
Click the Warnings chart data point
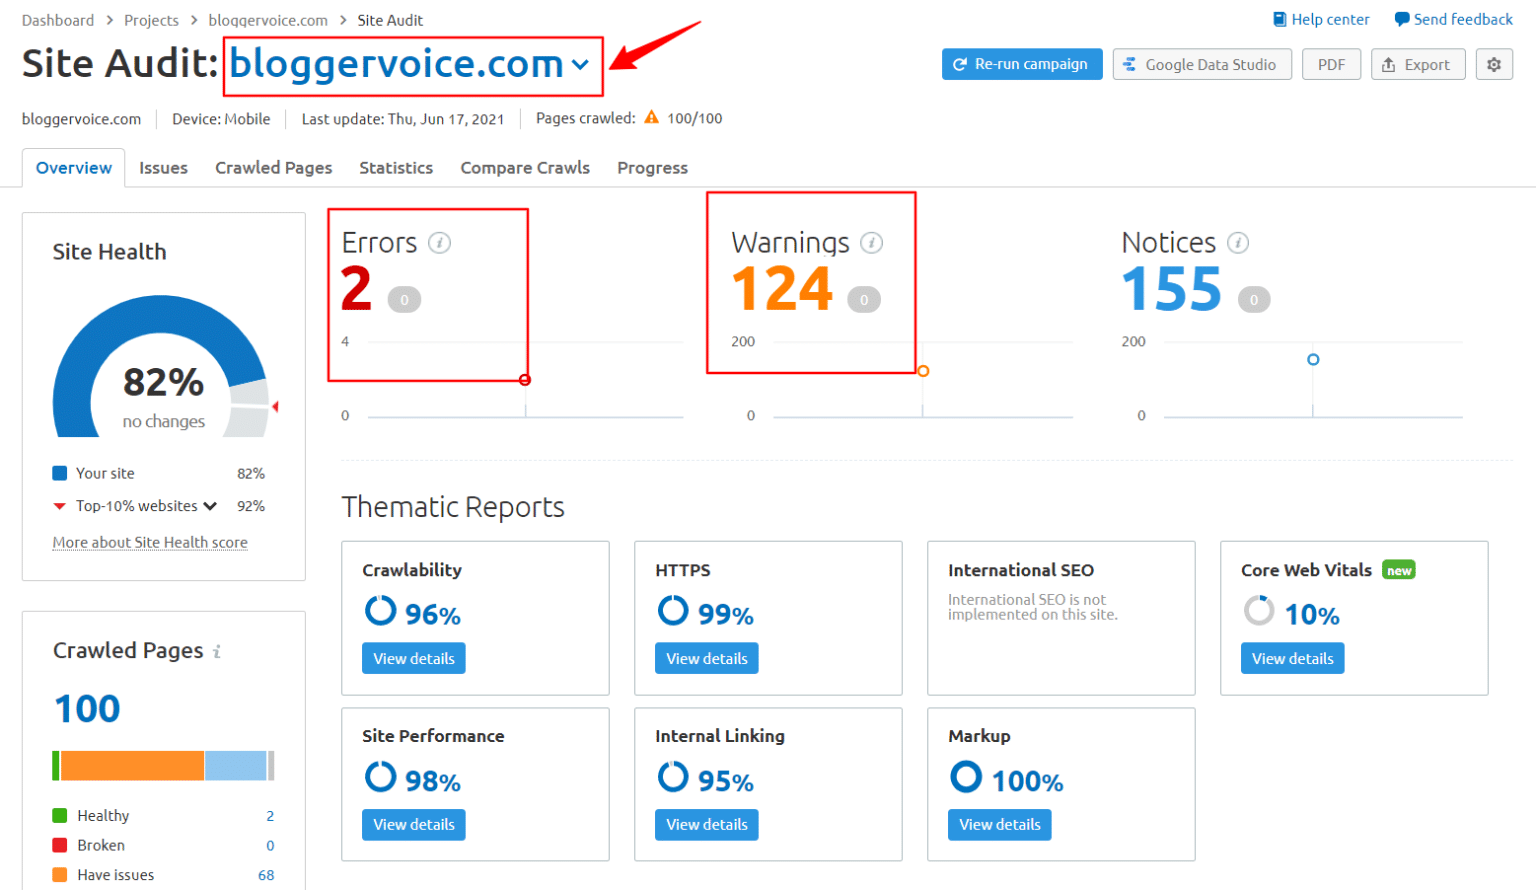pos(923,371)
